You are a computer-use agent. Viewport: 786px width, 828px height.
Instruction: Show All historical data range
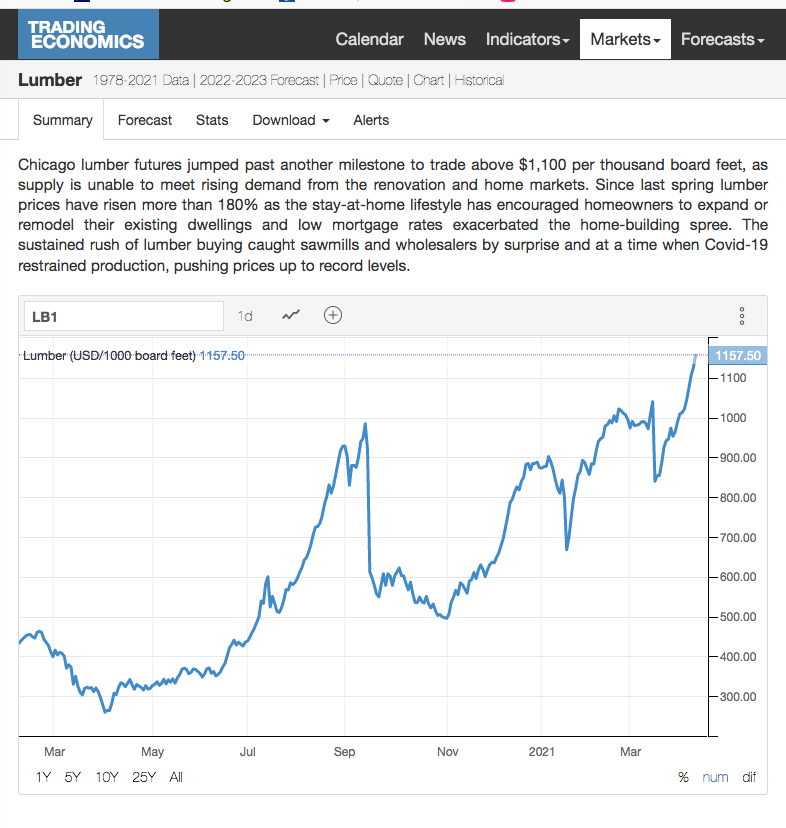coord(176,777)
